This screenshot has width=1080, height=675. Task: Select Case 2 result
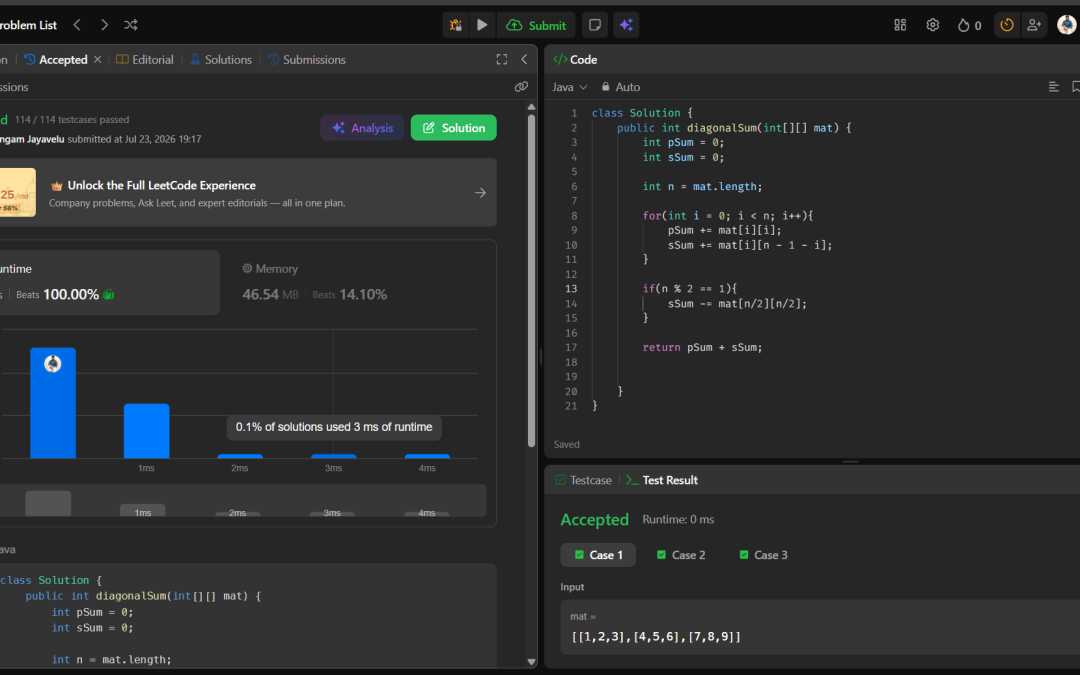coord(681,555)
